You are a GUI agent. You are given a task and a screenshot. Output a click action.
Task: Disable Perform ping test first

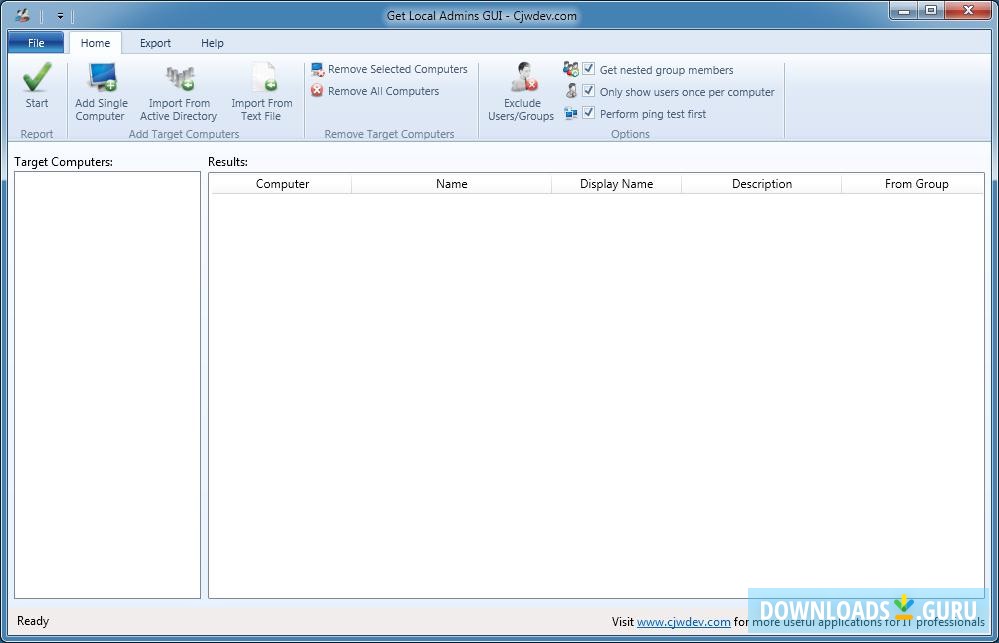[x=588, y=112]
